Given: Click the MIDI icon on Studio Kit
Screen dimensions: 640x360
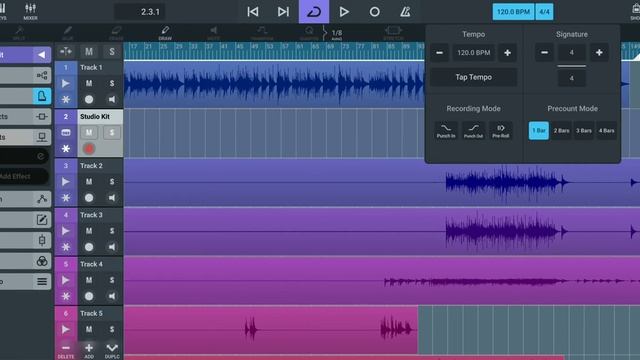Looking at the screenshot, I should (66, 133).
